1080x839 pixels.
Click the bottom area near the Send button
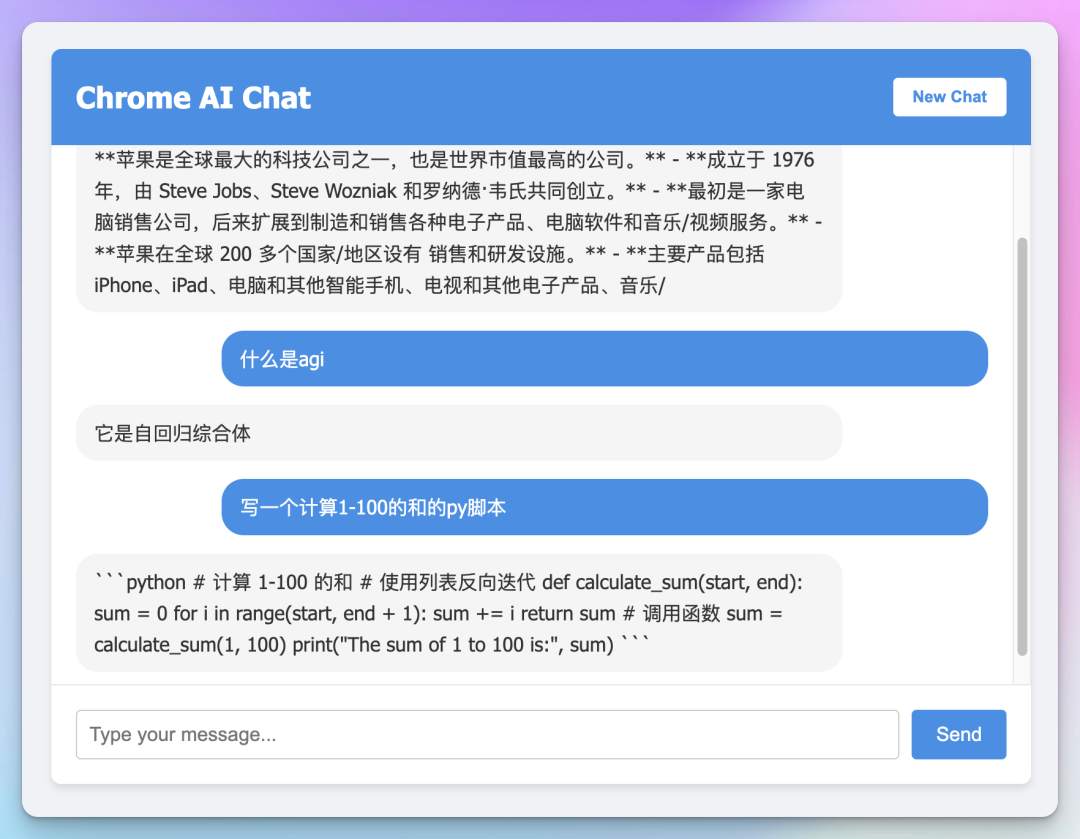coord(957,734)
